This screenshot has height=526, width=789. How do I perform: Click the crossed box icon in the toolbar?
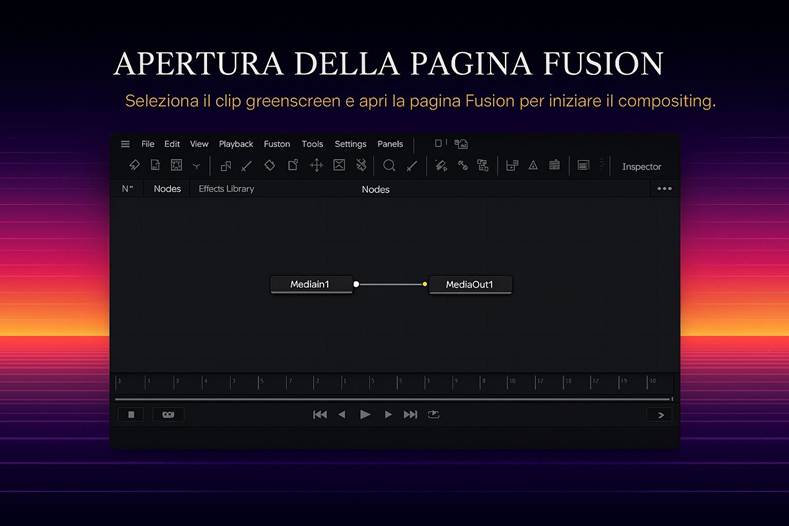339,165
